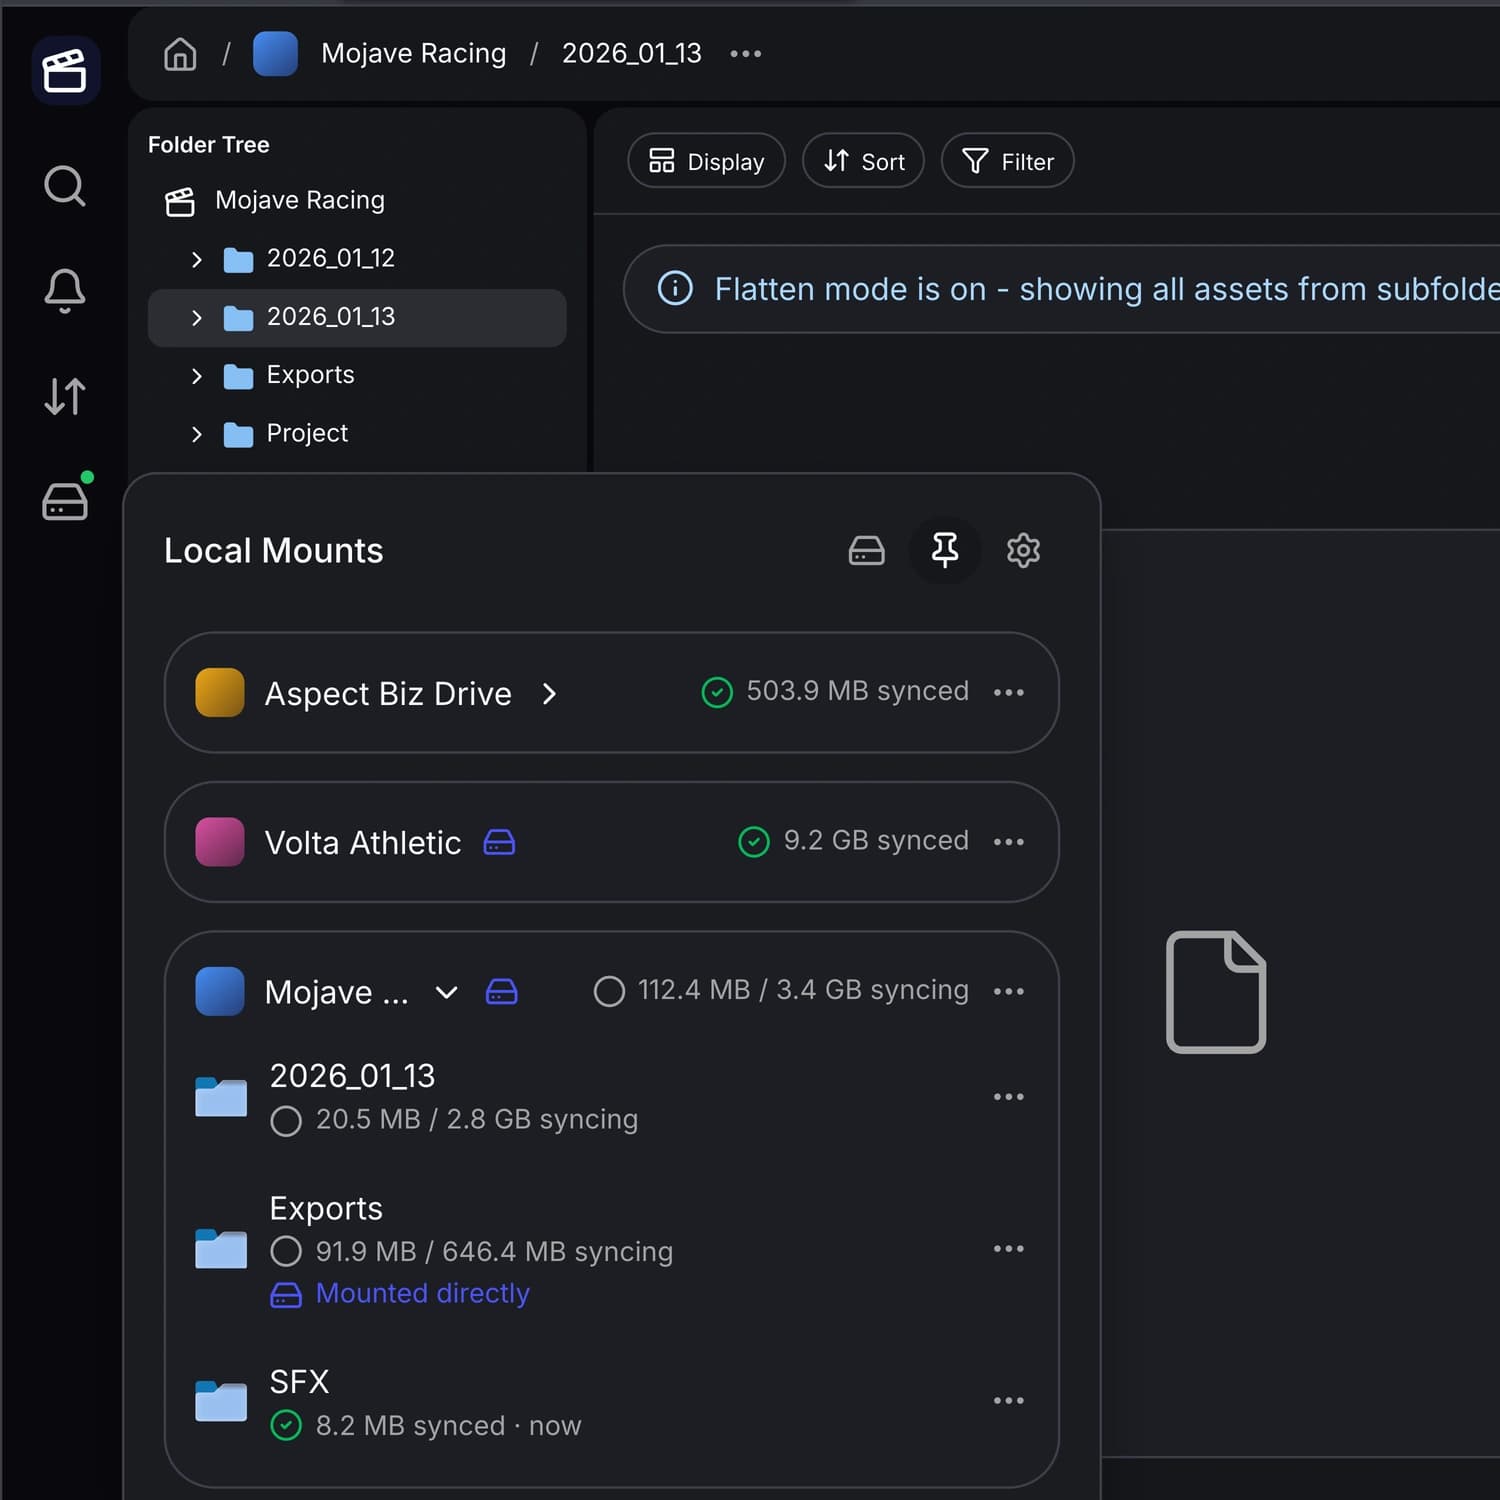
Task: Click '20.5 MB / 2.8 GB syncing' text
Action: click(x=477, y=1119)
